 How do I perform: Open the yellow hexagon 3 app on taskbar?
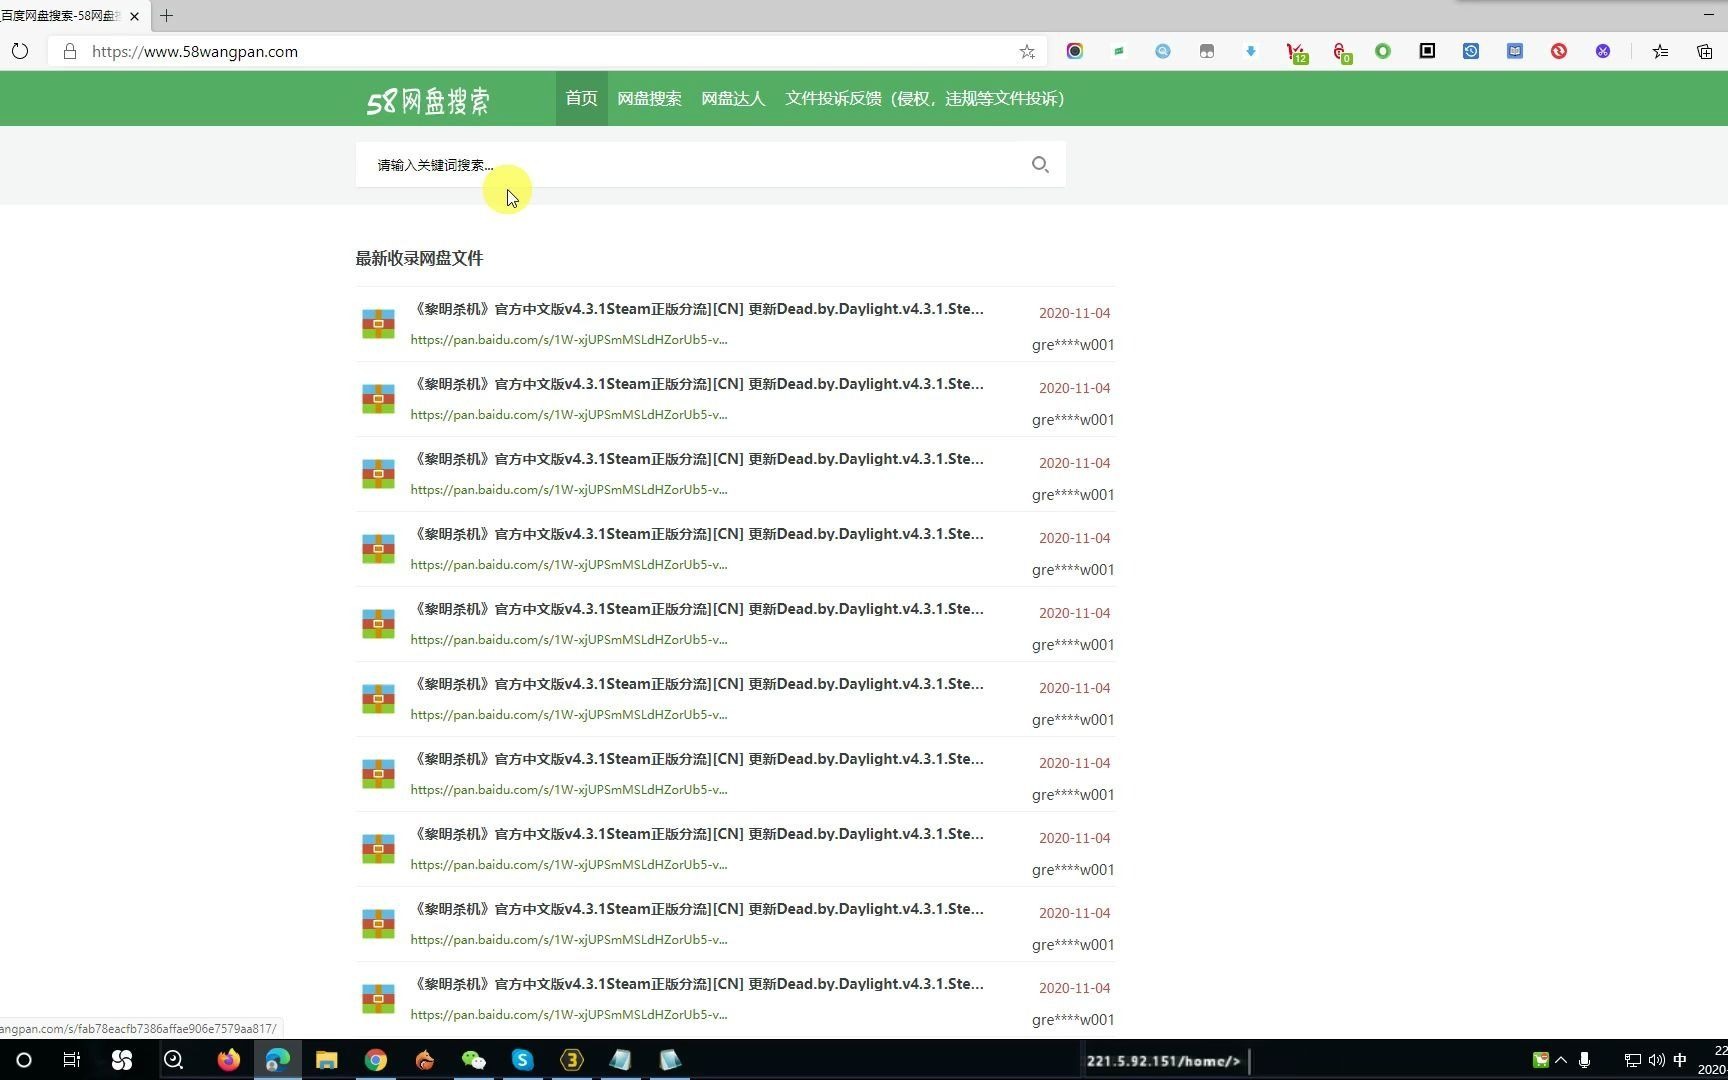tap(571, 1060)
